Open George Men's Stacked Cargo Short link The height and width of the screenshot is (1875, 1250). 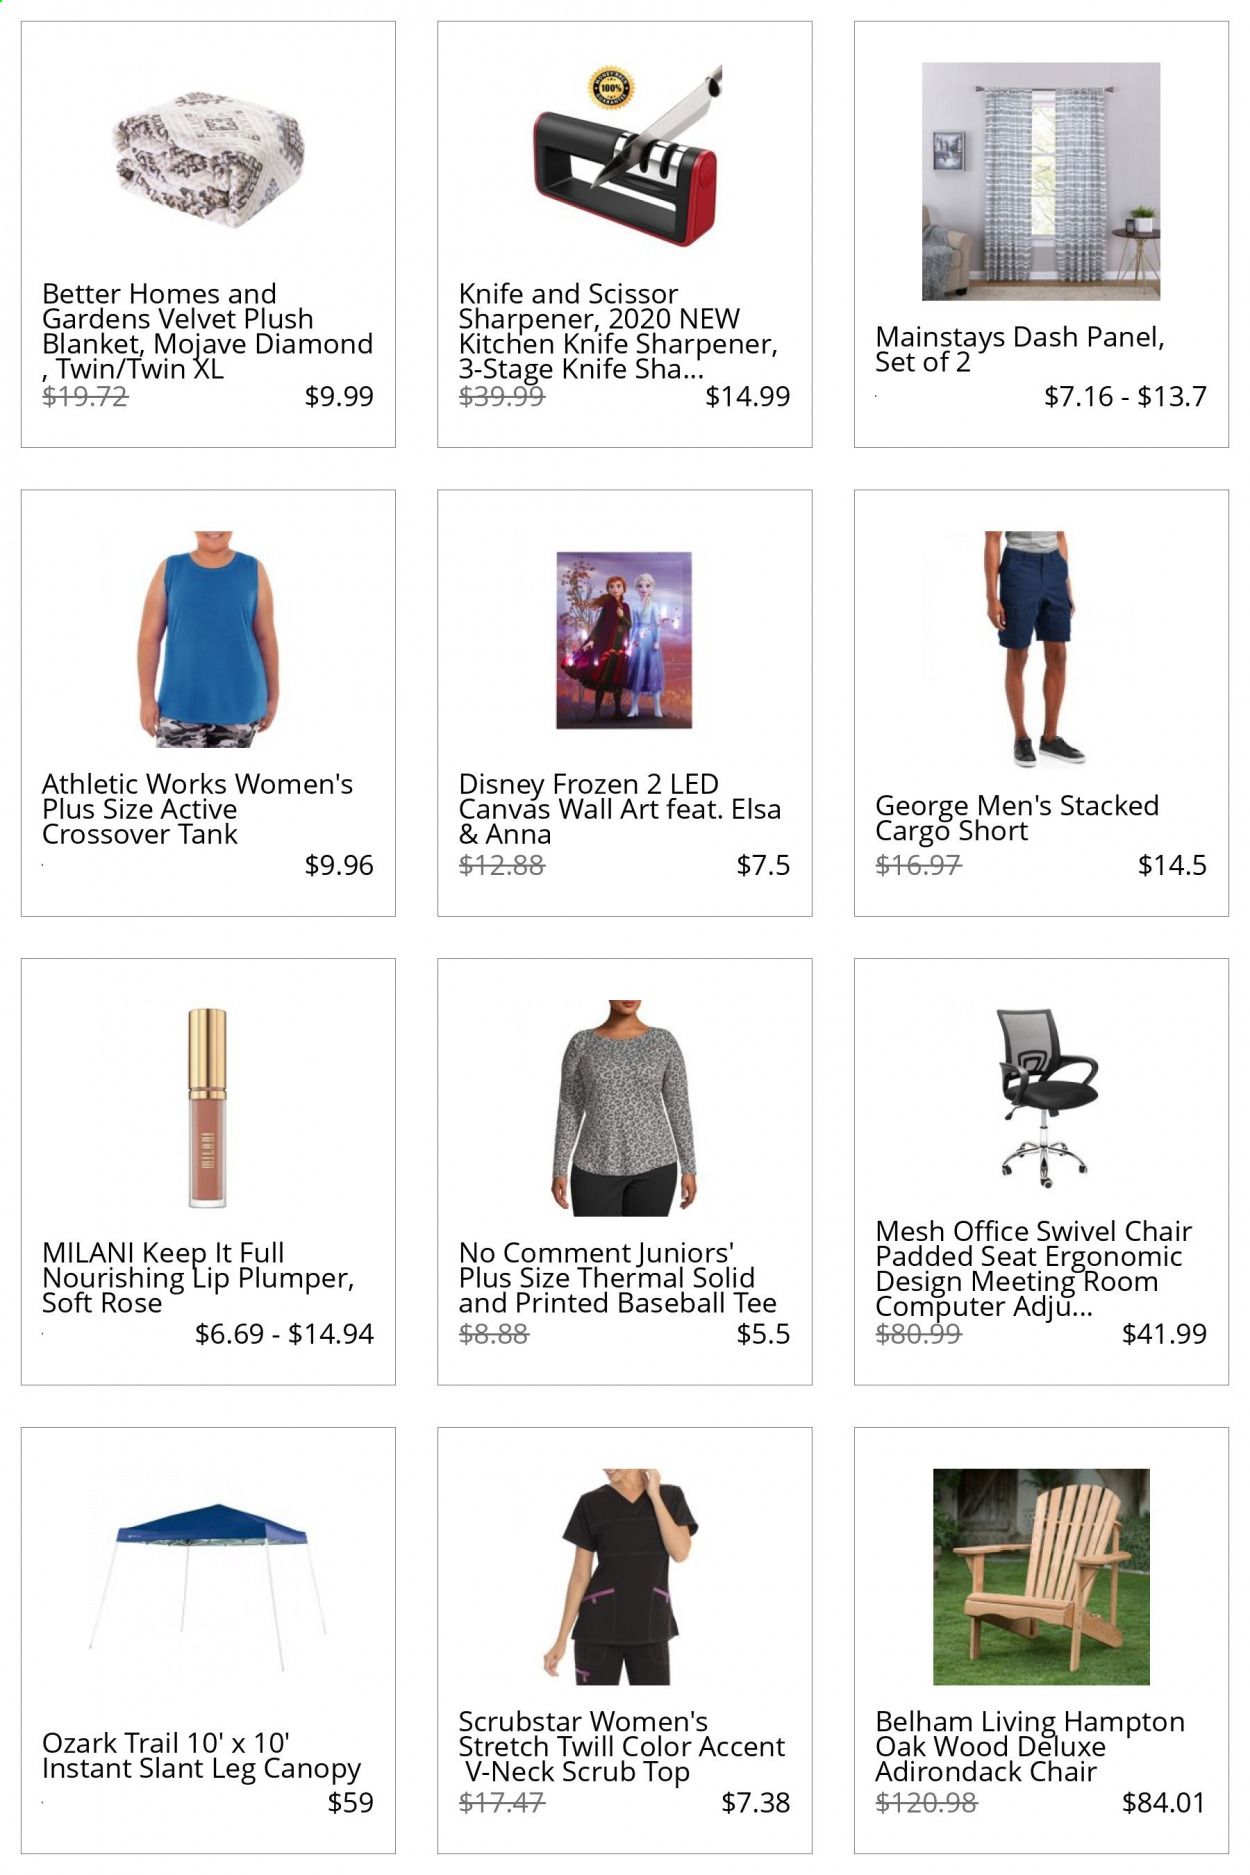pyautogui.click(x=1017, y=818)
